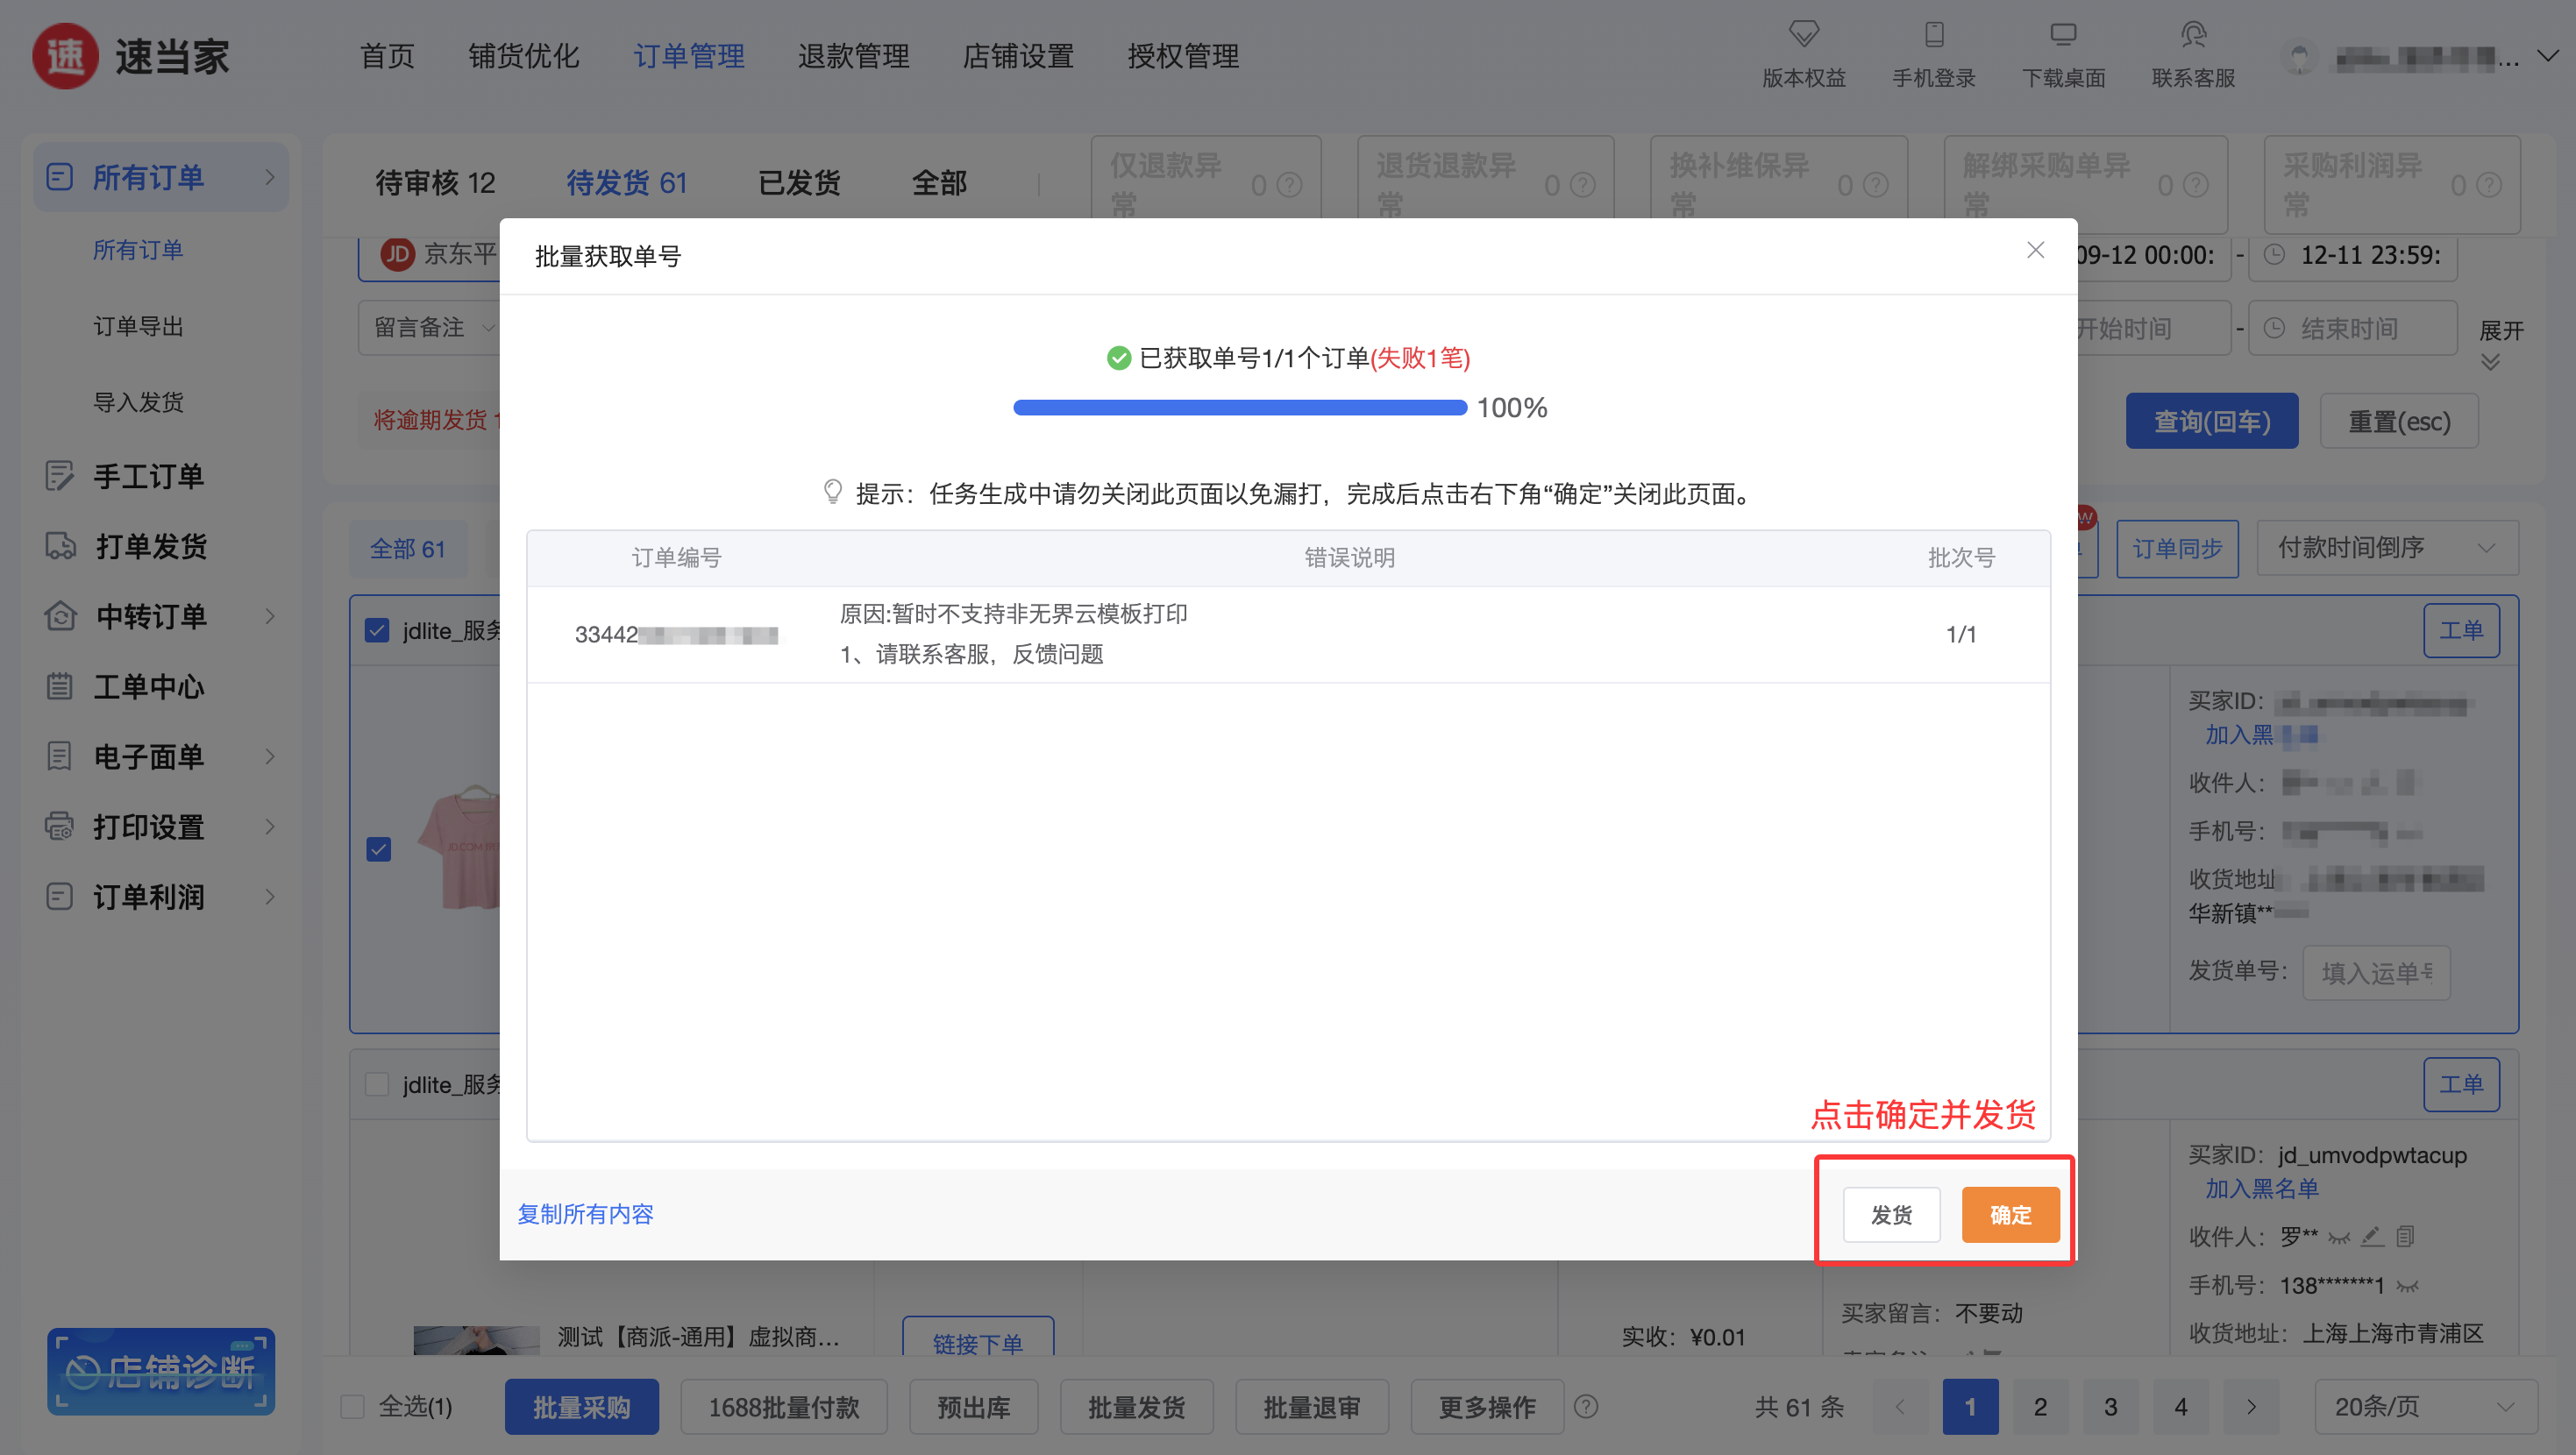
Task: Click the 打单发货 truck icon in sidebar
Action: [60, 546]
